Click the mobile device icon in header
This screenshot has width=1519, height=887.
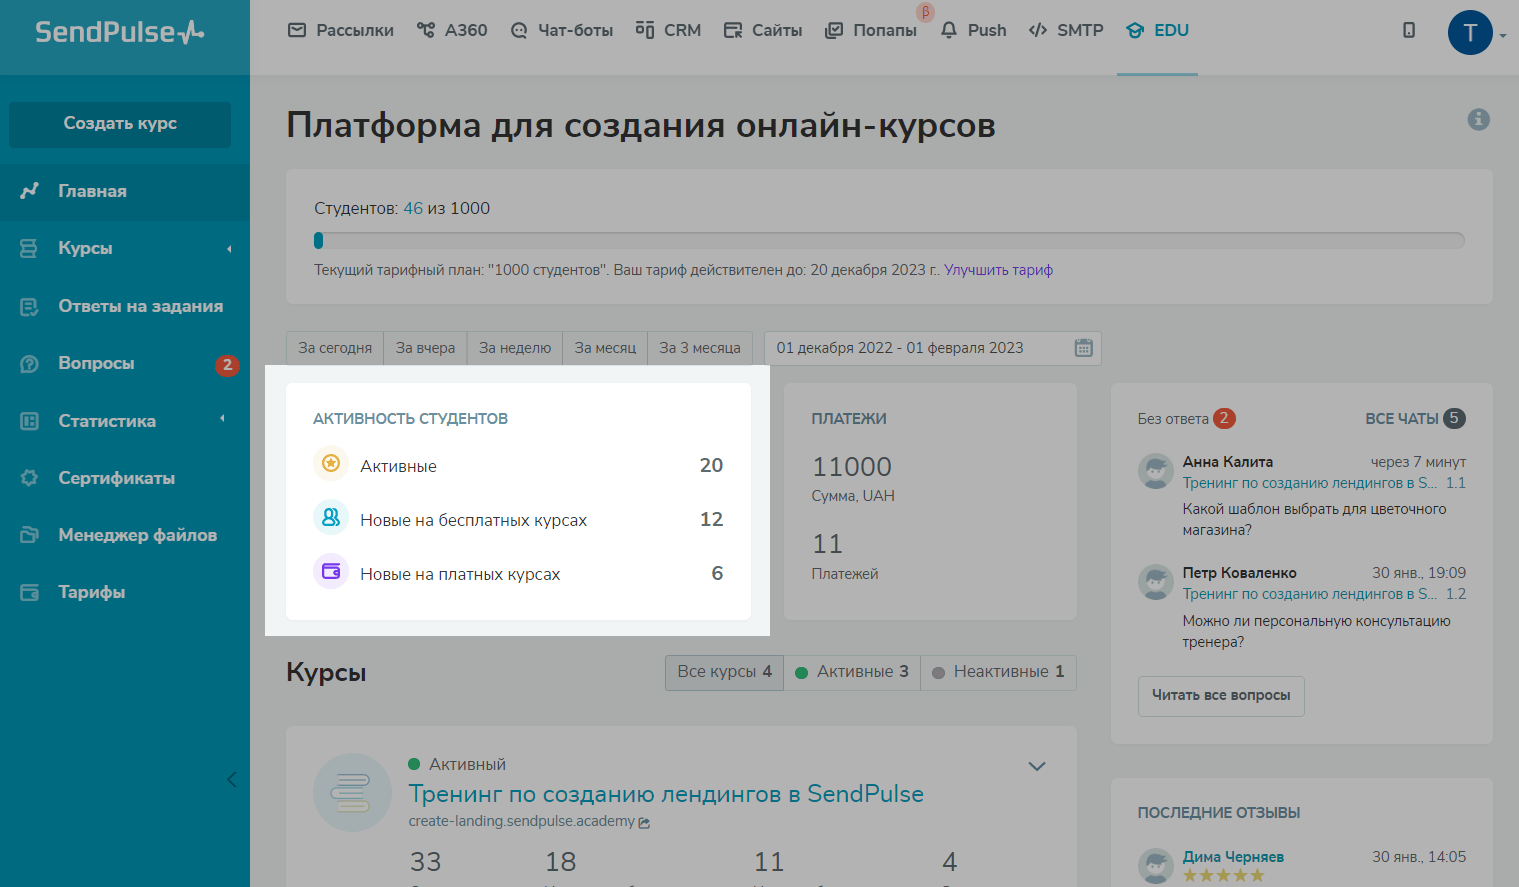tap(1409, 30)
